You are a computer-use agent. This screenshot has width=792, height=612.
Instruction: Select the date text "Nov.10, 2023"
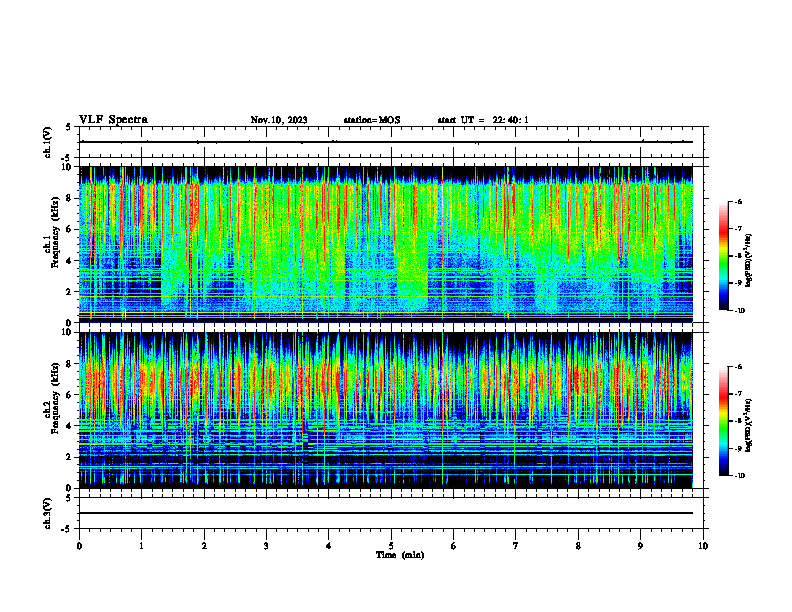pyautogui.click(x=279, y=120)
